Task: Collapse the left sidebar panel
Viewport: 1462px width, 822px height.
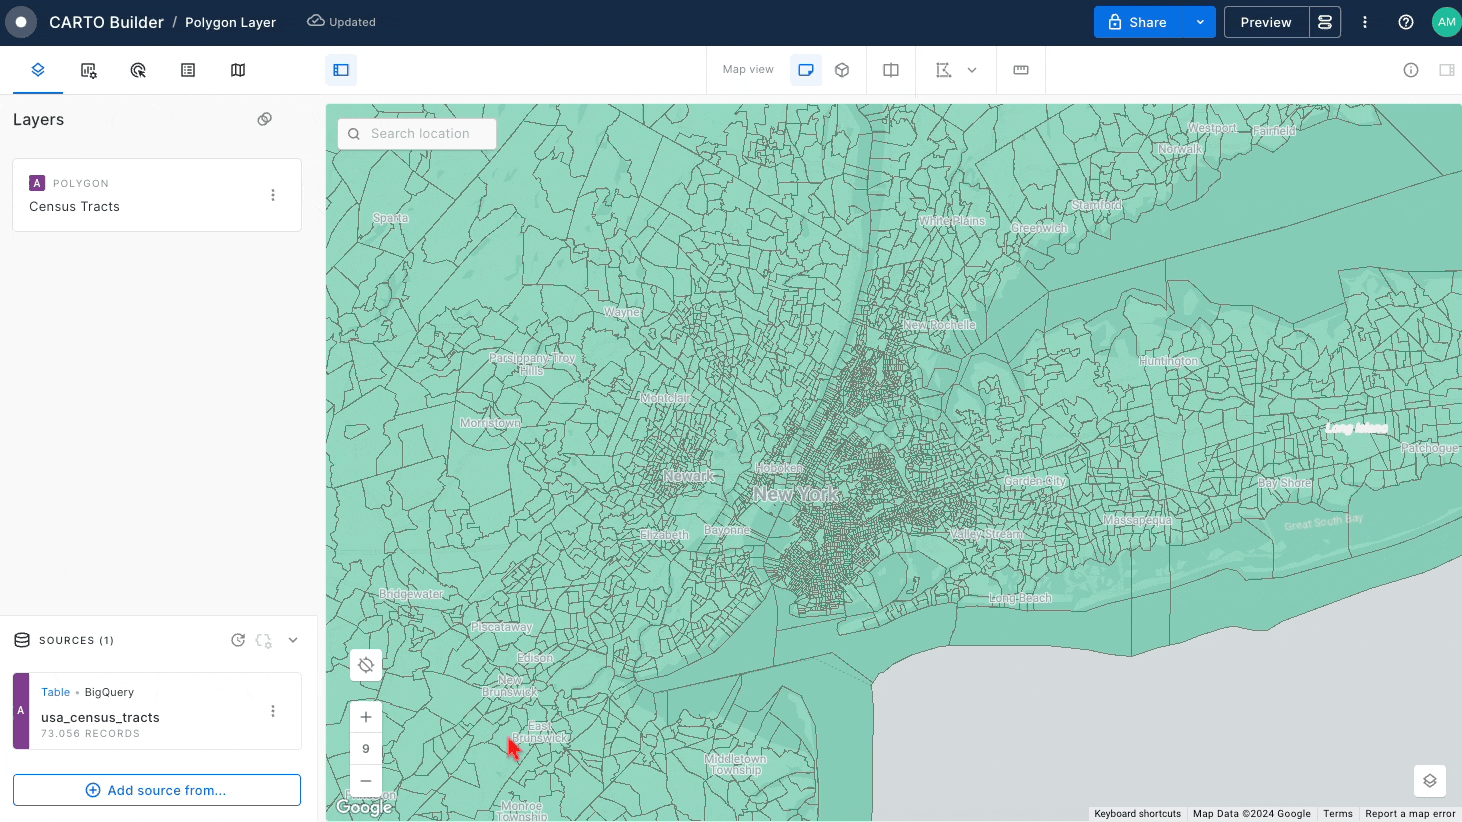Action: click(341, 70)
